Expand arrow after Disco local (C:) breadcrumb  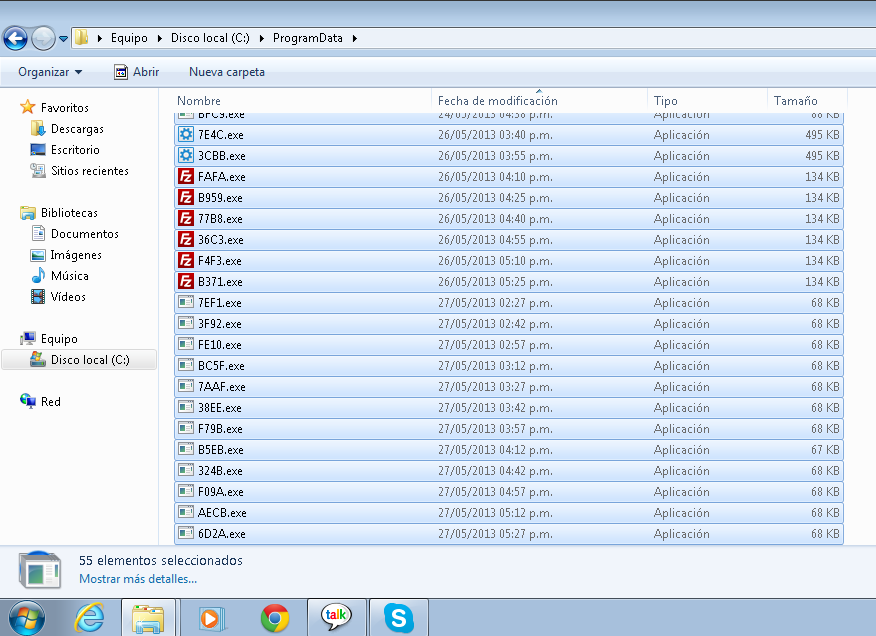(x=261, y=38)
